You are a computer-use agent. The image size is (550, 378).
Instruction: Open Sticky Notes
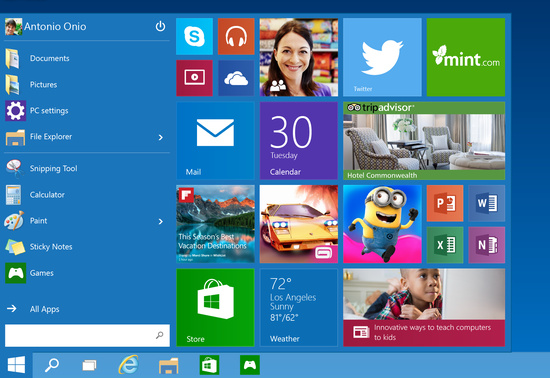(87, 247)
